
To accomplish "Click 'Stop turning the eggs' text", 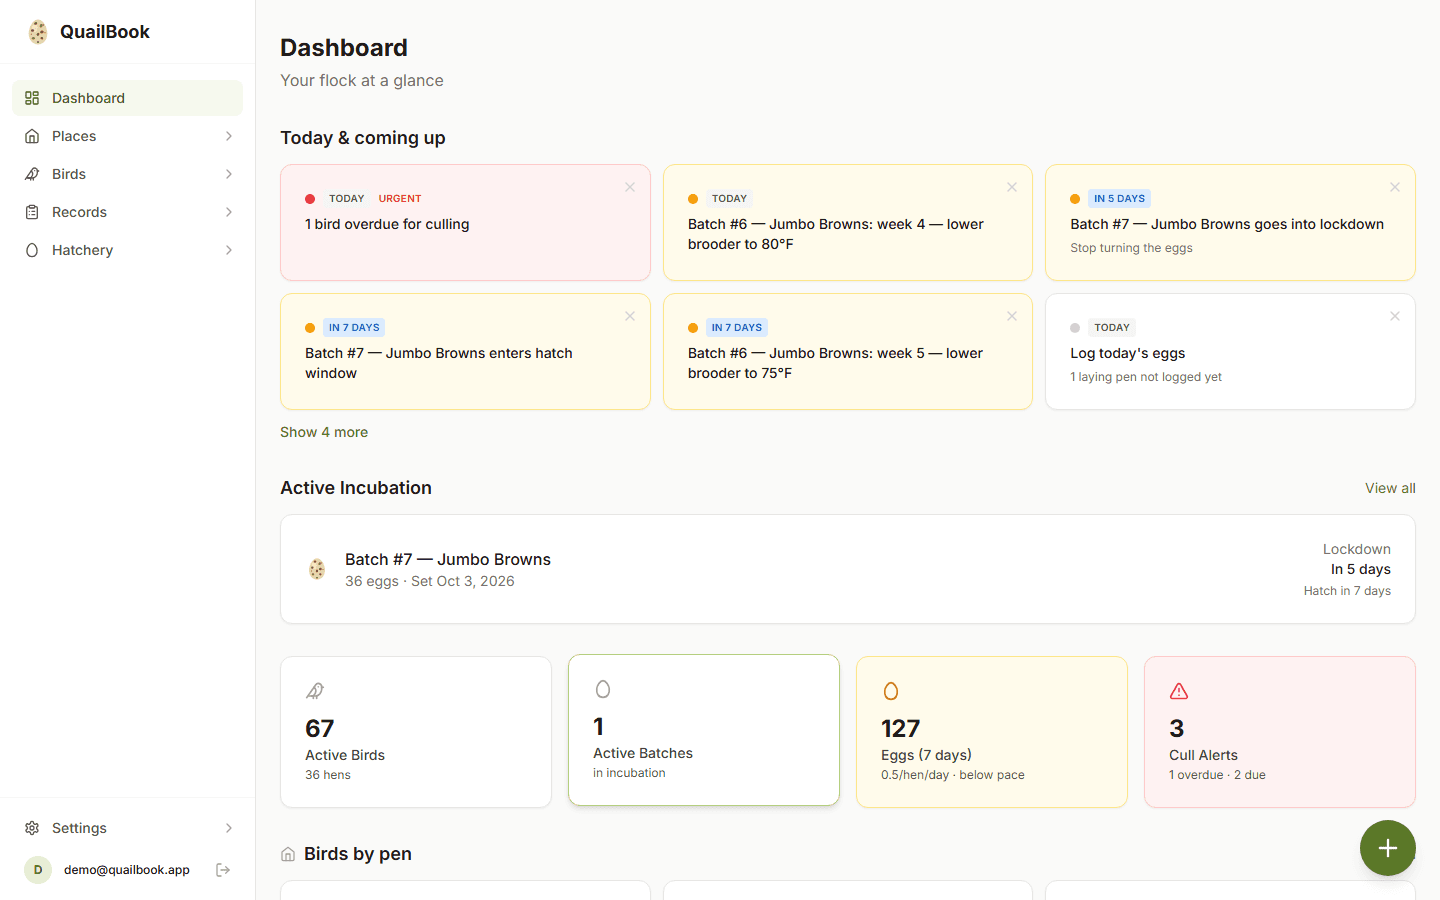I will click(x=1131, y=248).
